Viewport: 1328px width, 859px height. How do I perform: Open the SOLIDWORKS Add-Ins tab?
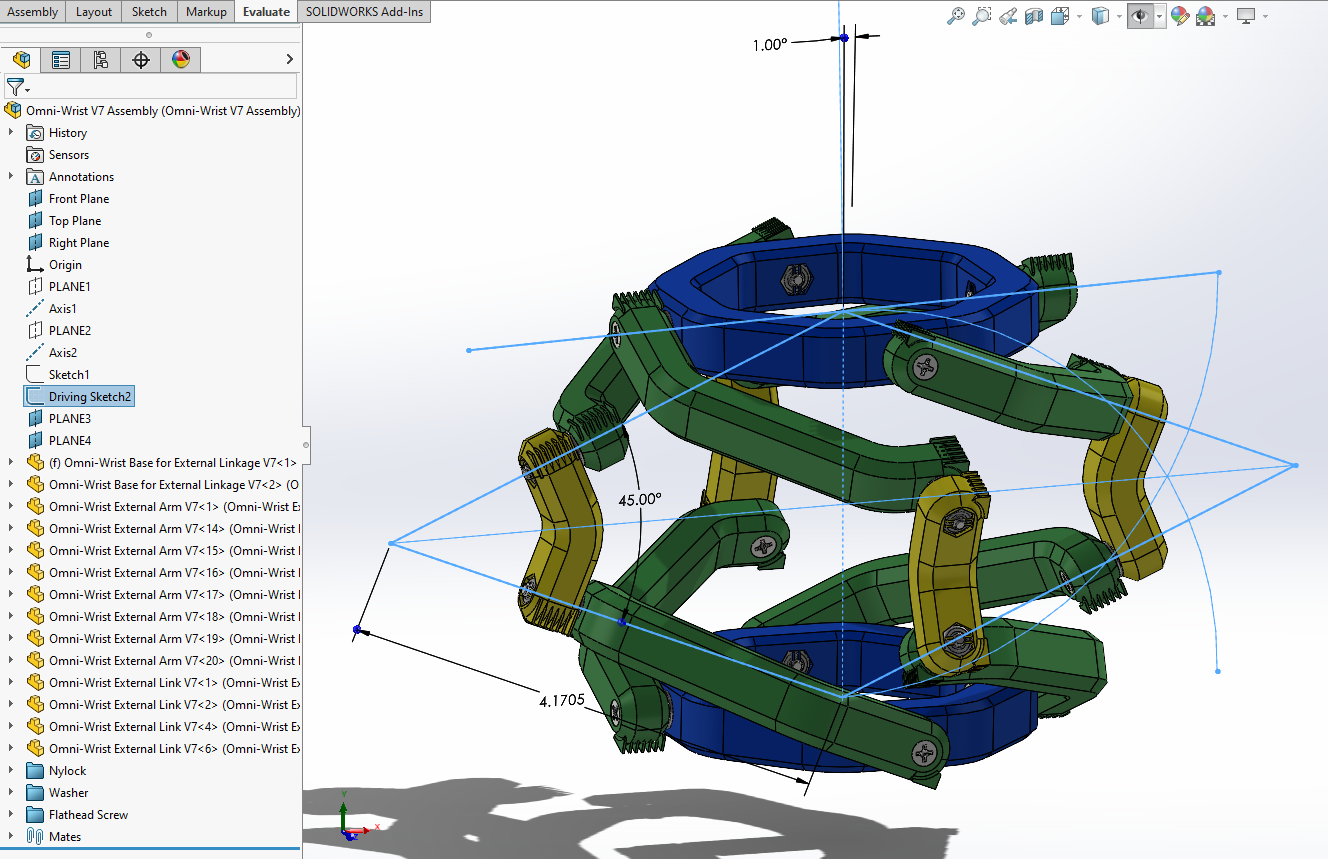(364, 11)
